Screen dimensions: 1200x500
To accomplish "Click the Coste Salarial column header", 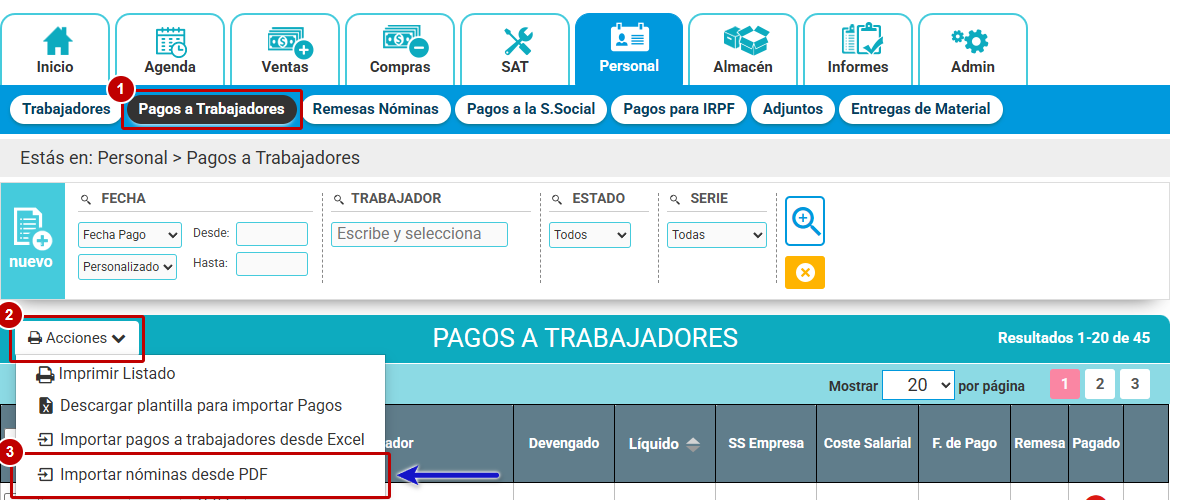I will pyautogui.click(x=867, y=443).
